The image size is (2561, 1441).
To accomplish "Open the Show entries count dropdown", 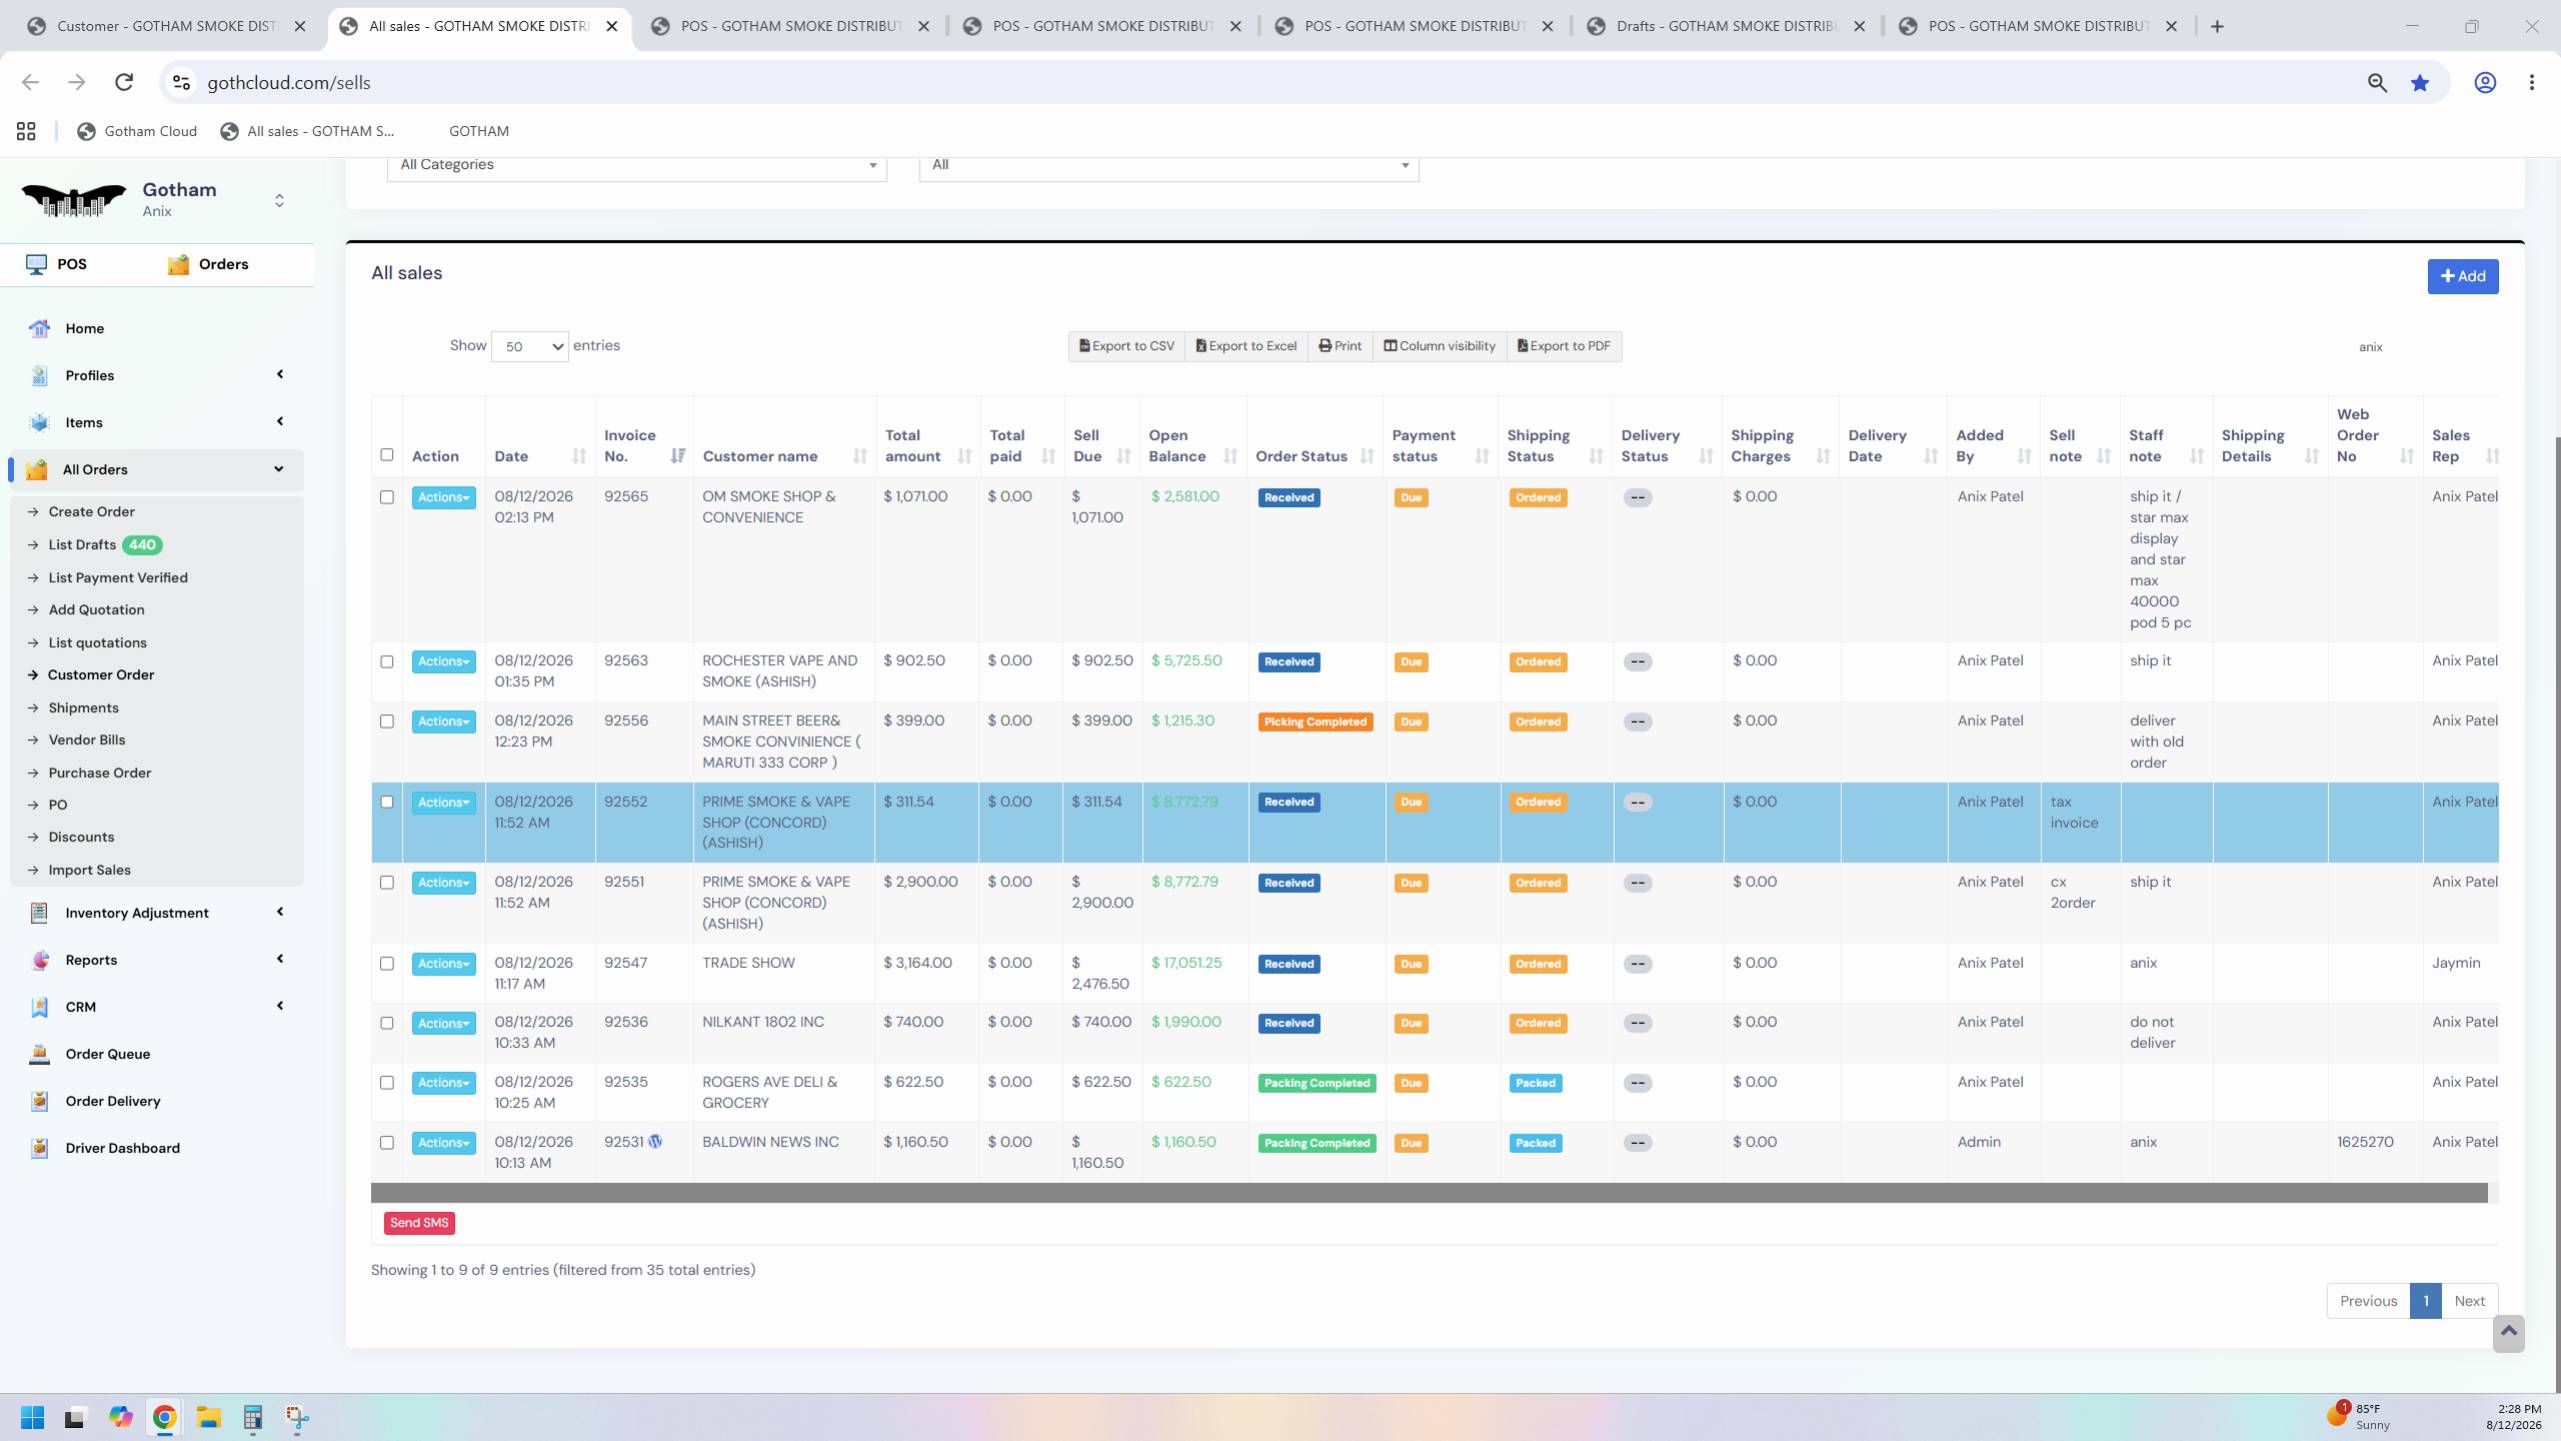I will click(x=530, y=346).
